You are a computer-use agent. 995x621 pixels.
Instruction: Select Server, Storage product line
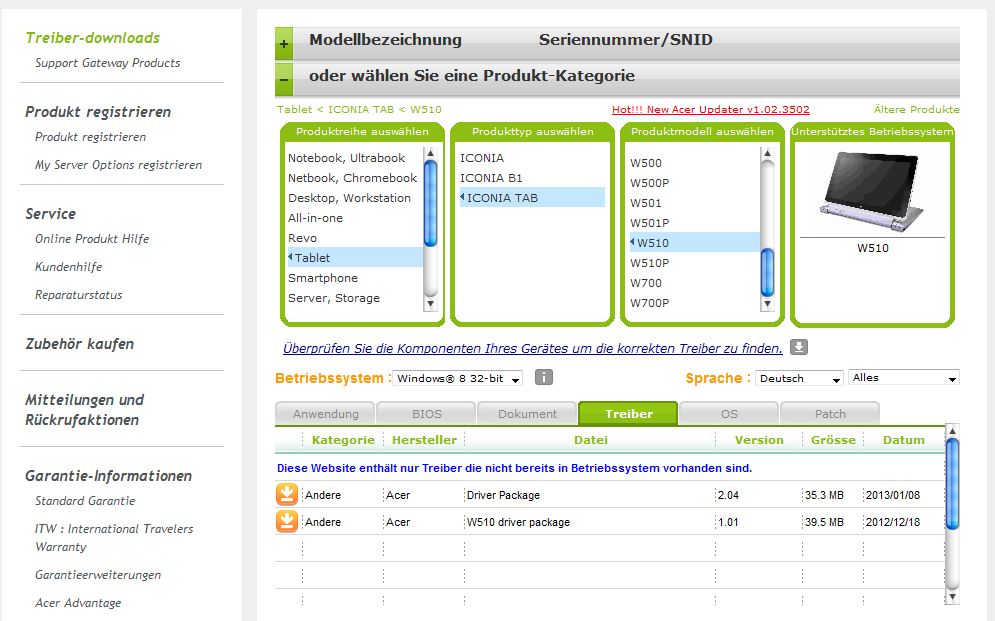[334, 297]
